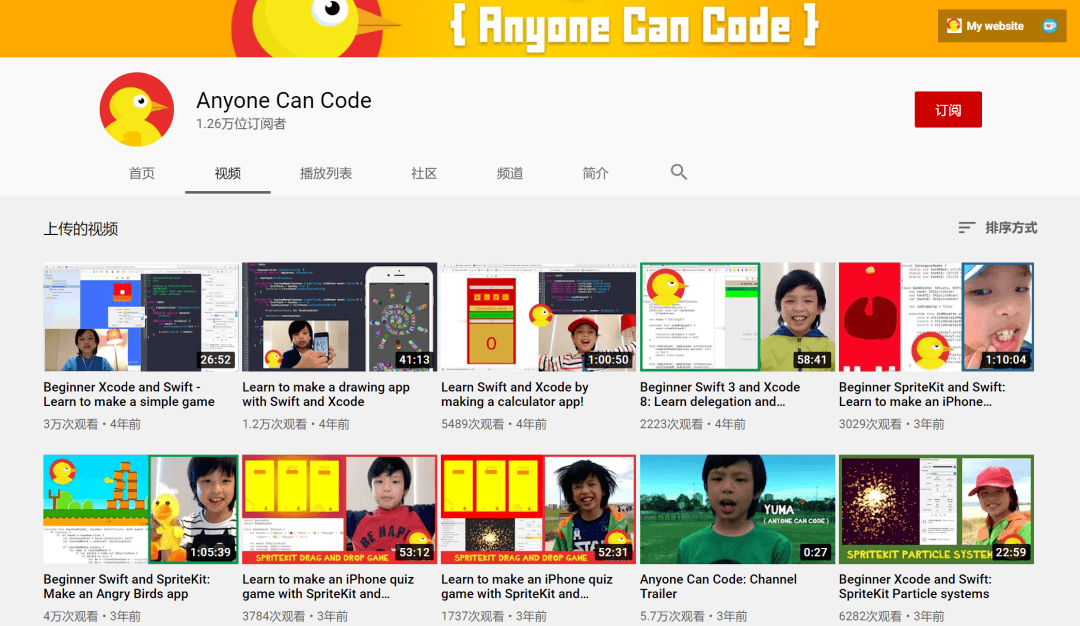
Task: Click title 'Beginner Xcode and Swift - Learn to make a simple game'
Action: point(129,395)
